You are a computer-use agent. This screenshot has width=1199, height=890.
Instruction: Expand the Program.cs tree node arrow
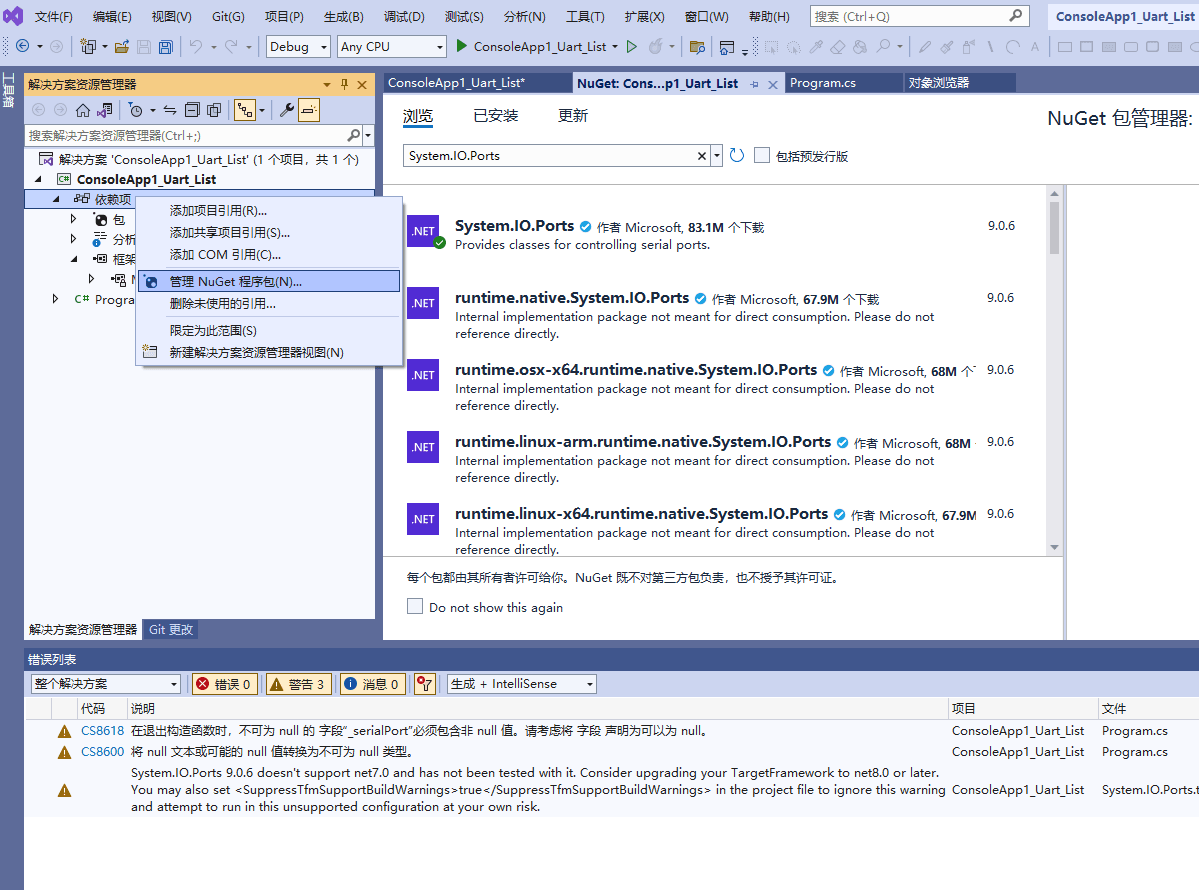click(x=55, y=299)
